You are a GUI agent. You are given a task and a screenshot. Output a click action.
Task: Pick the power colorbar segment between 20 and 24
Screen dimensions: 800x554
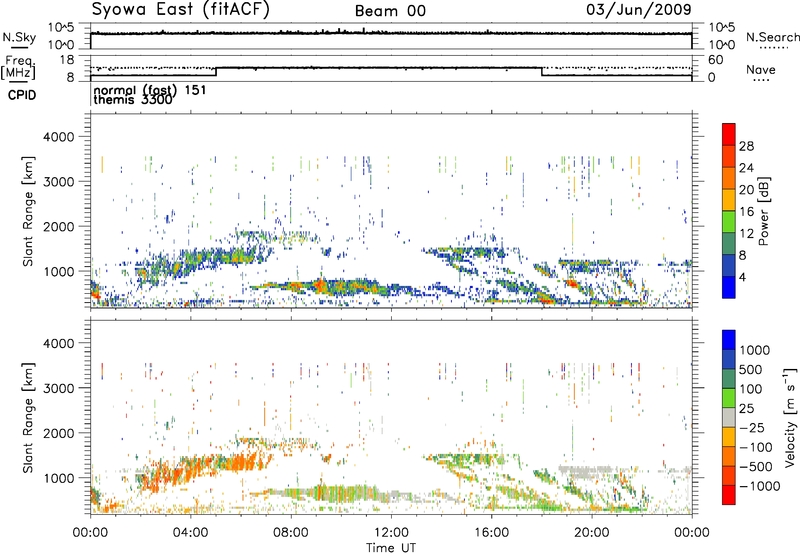click(729, 178)
